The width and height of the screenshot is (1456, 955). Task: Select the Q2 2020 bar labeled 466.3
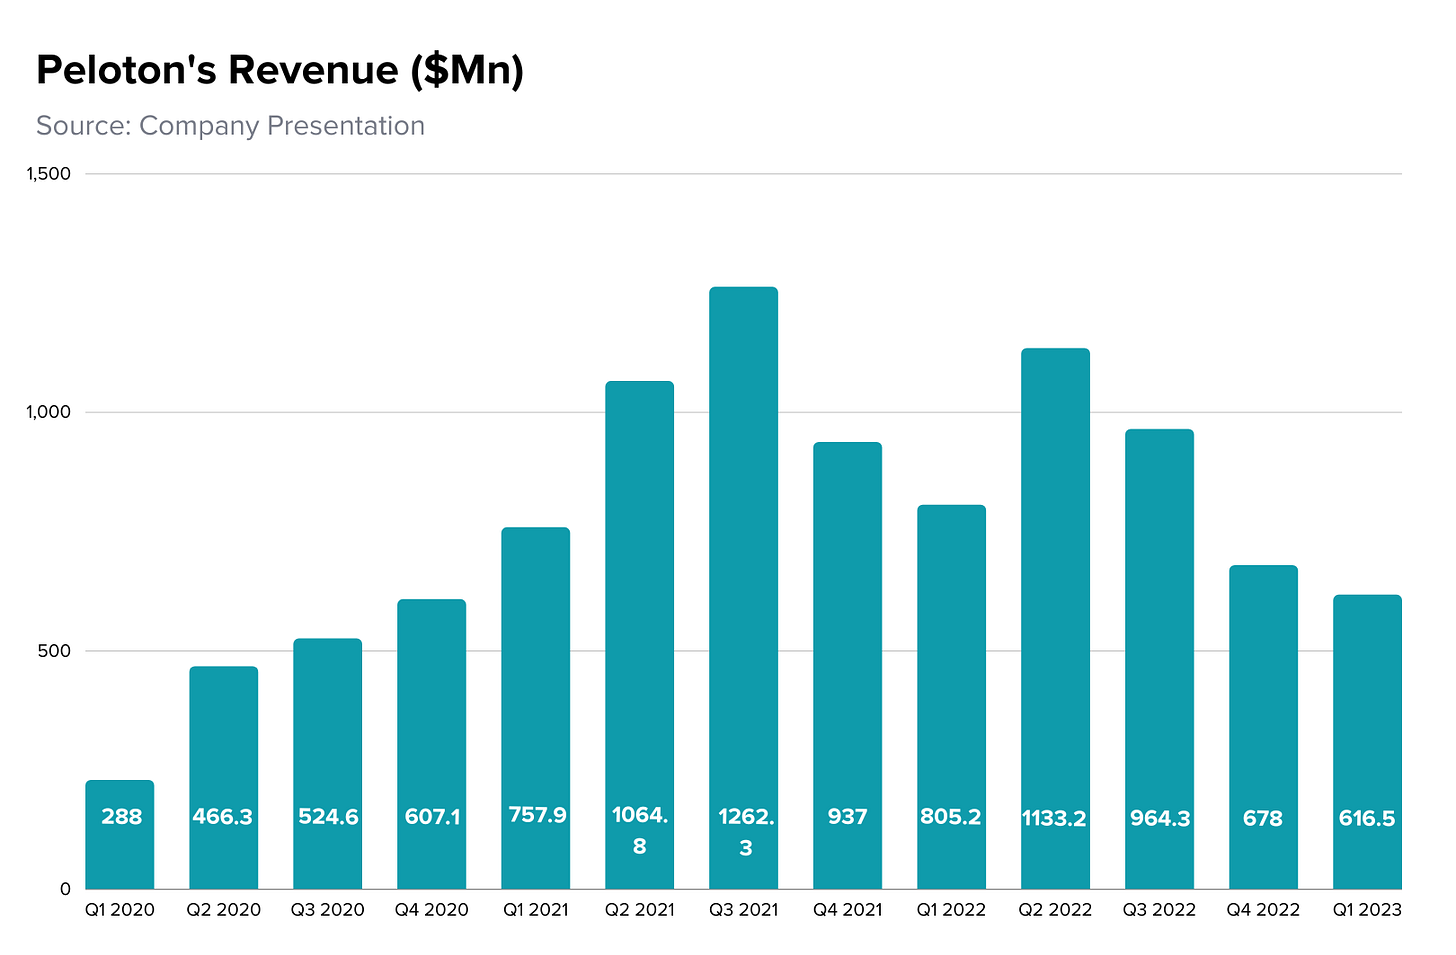(x=224, y=778)
